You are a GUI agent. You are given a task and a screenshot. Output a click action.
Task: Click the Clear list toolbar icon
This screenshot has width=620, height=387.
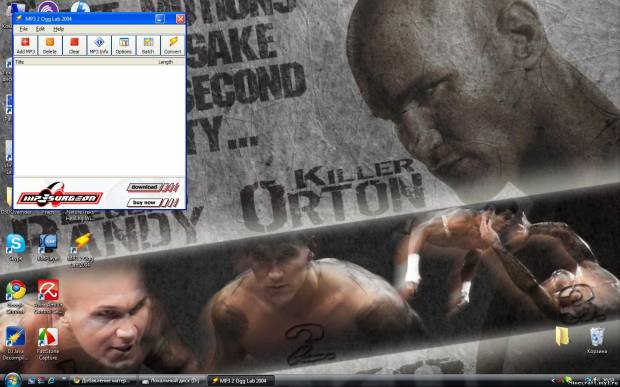tap(74, 45)
